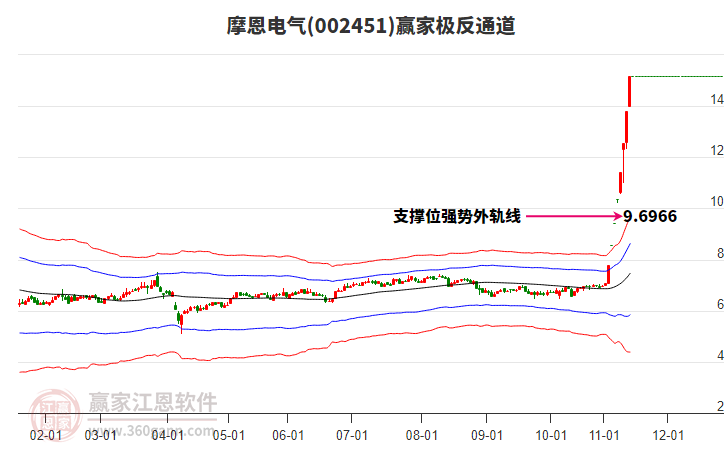This screenshot has height=450, width=726.
Task: Click the 05-01 date axis label
Action: pos(228,435)
